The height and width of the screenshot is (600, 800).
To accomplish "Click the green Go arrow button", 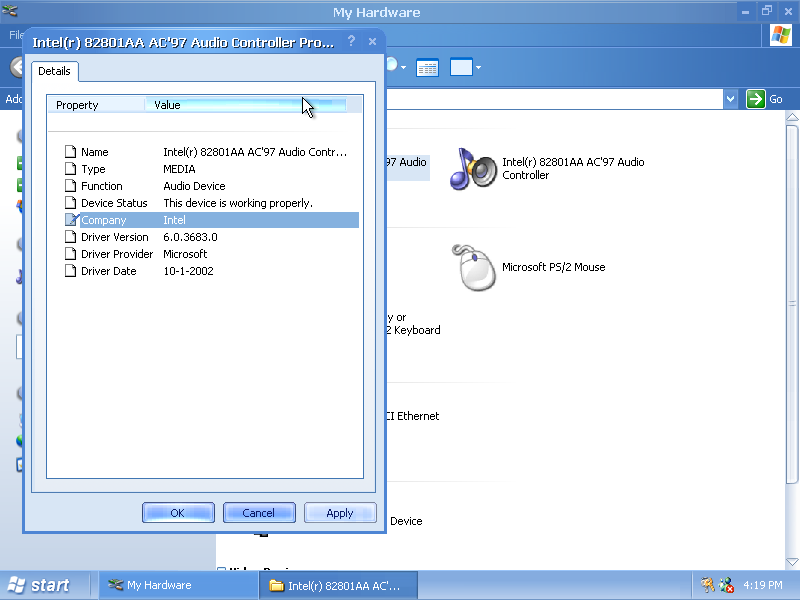I will pos(756,99).
